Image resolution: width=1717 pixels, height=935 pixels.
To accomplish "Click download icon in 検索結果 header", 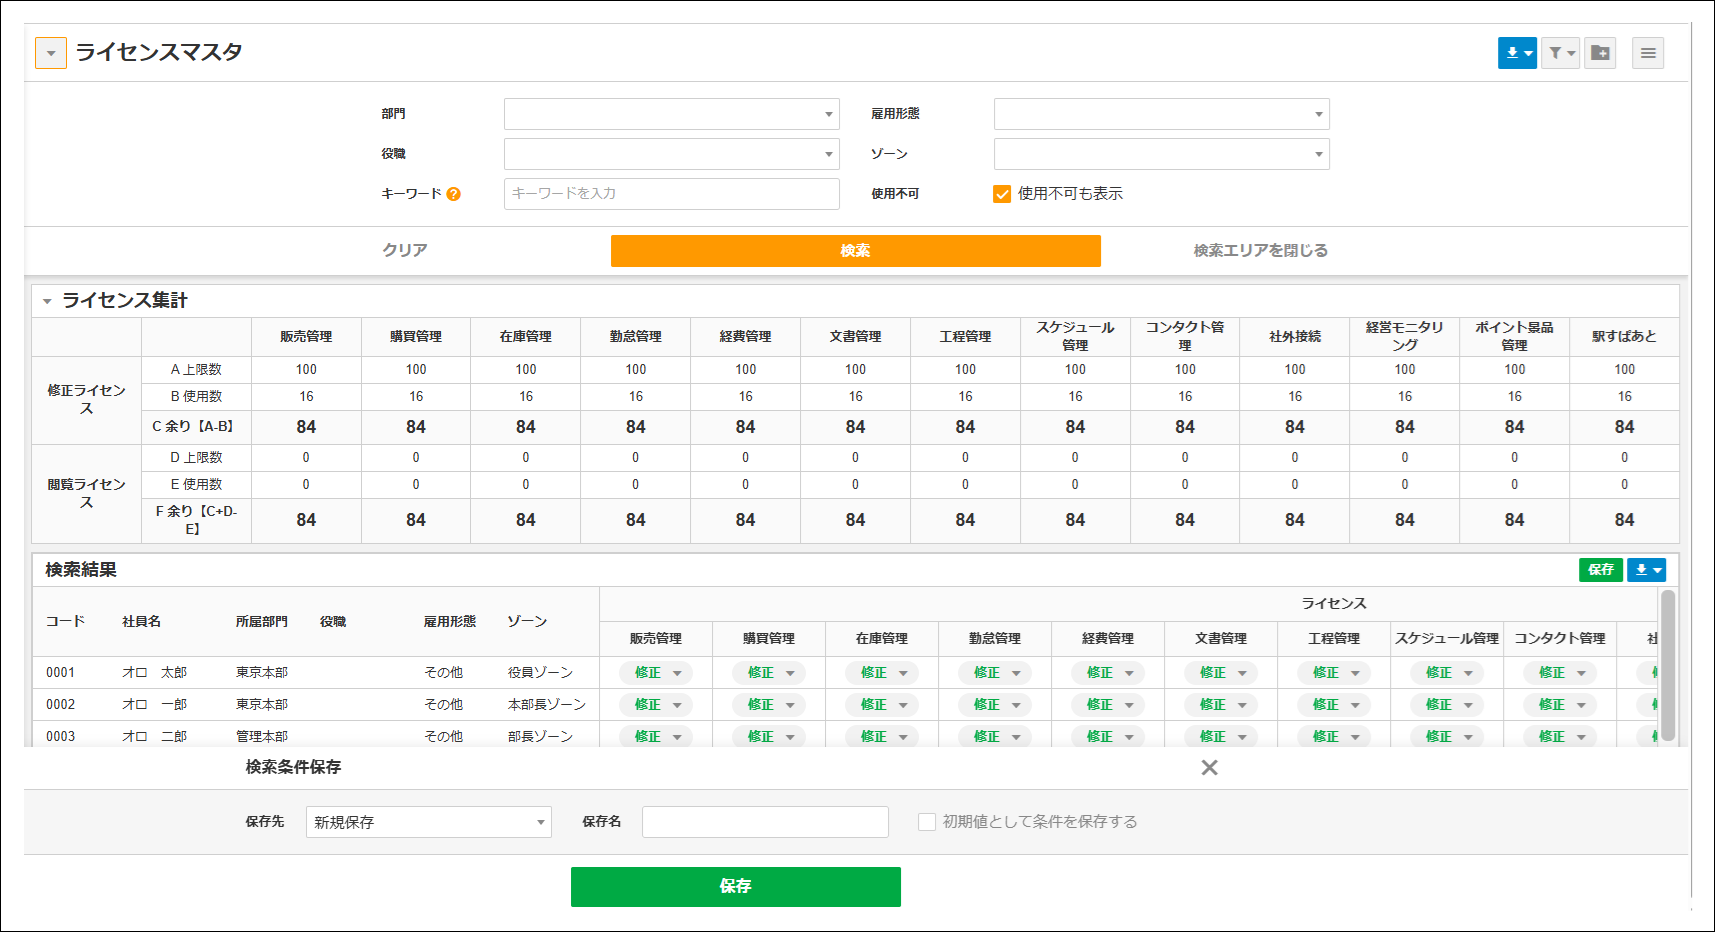I will point(1646,570).
